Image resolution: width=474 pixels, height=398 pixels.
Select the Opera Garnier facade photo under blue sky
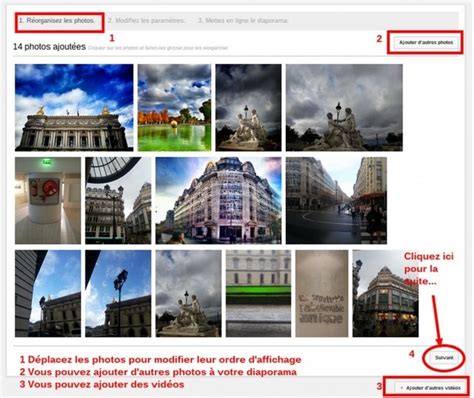tap(74, 108)
